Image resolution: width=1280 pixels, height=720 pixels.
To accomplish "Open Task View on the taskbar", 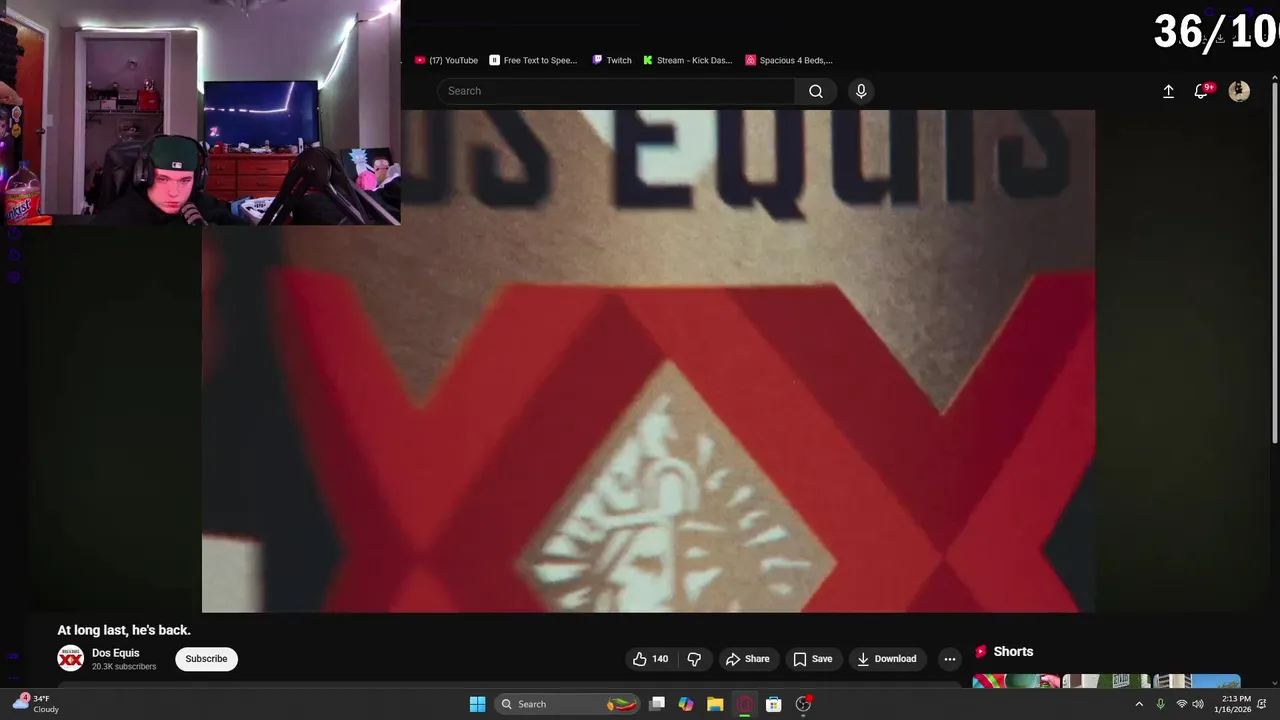I will 657,704.
